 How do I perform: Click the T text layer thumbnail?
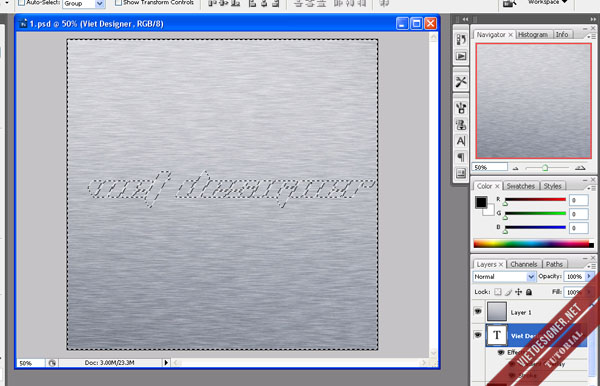(x=497, y=335)
